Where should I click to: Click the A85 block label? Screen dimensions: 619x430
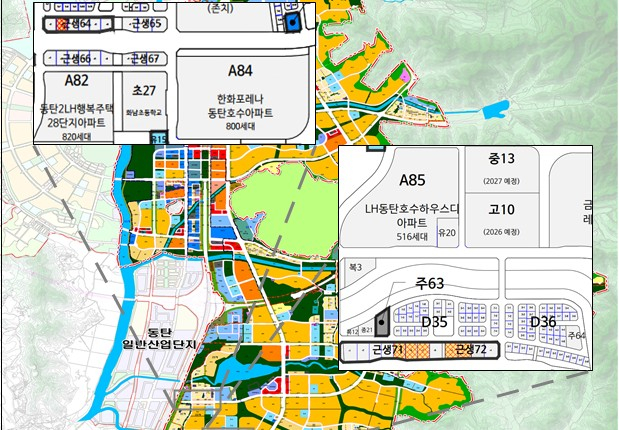(412, 180)
